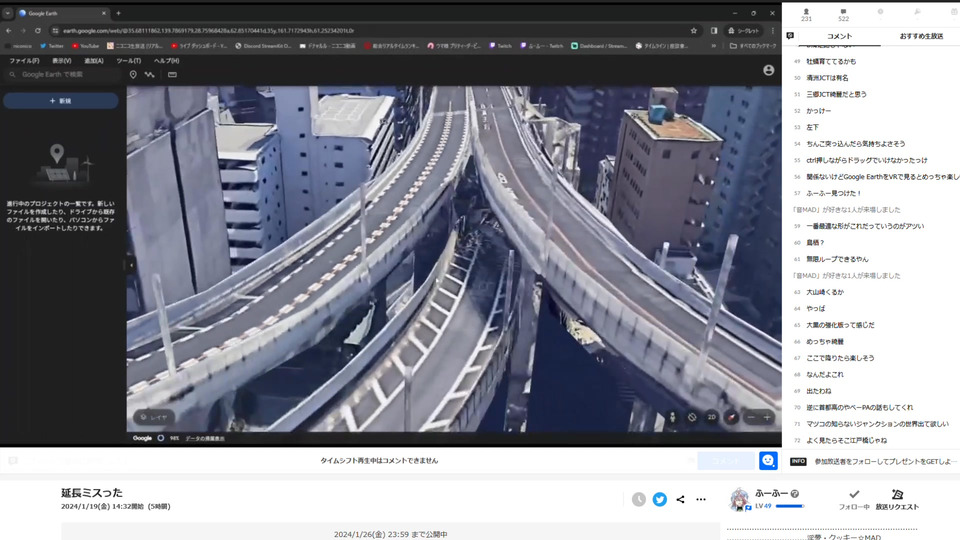960x540 pixels.
Task: Click the Pegman Street View icon
Action: point(672,417)
